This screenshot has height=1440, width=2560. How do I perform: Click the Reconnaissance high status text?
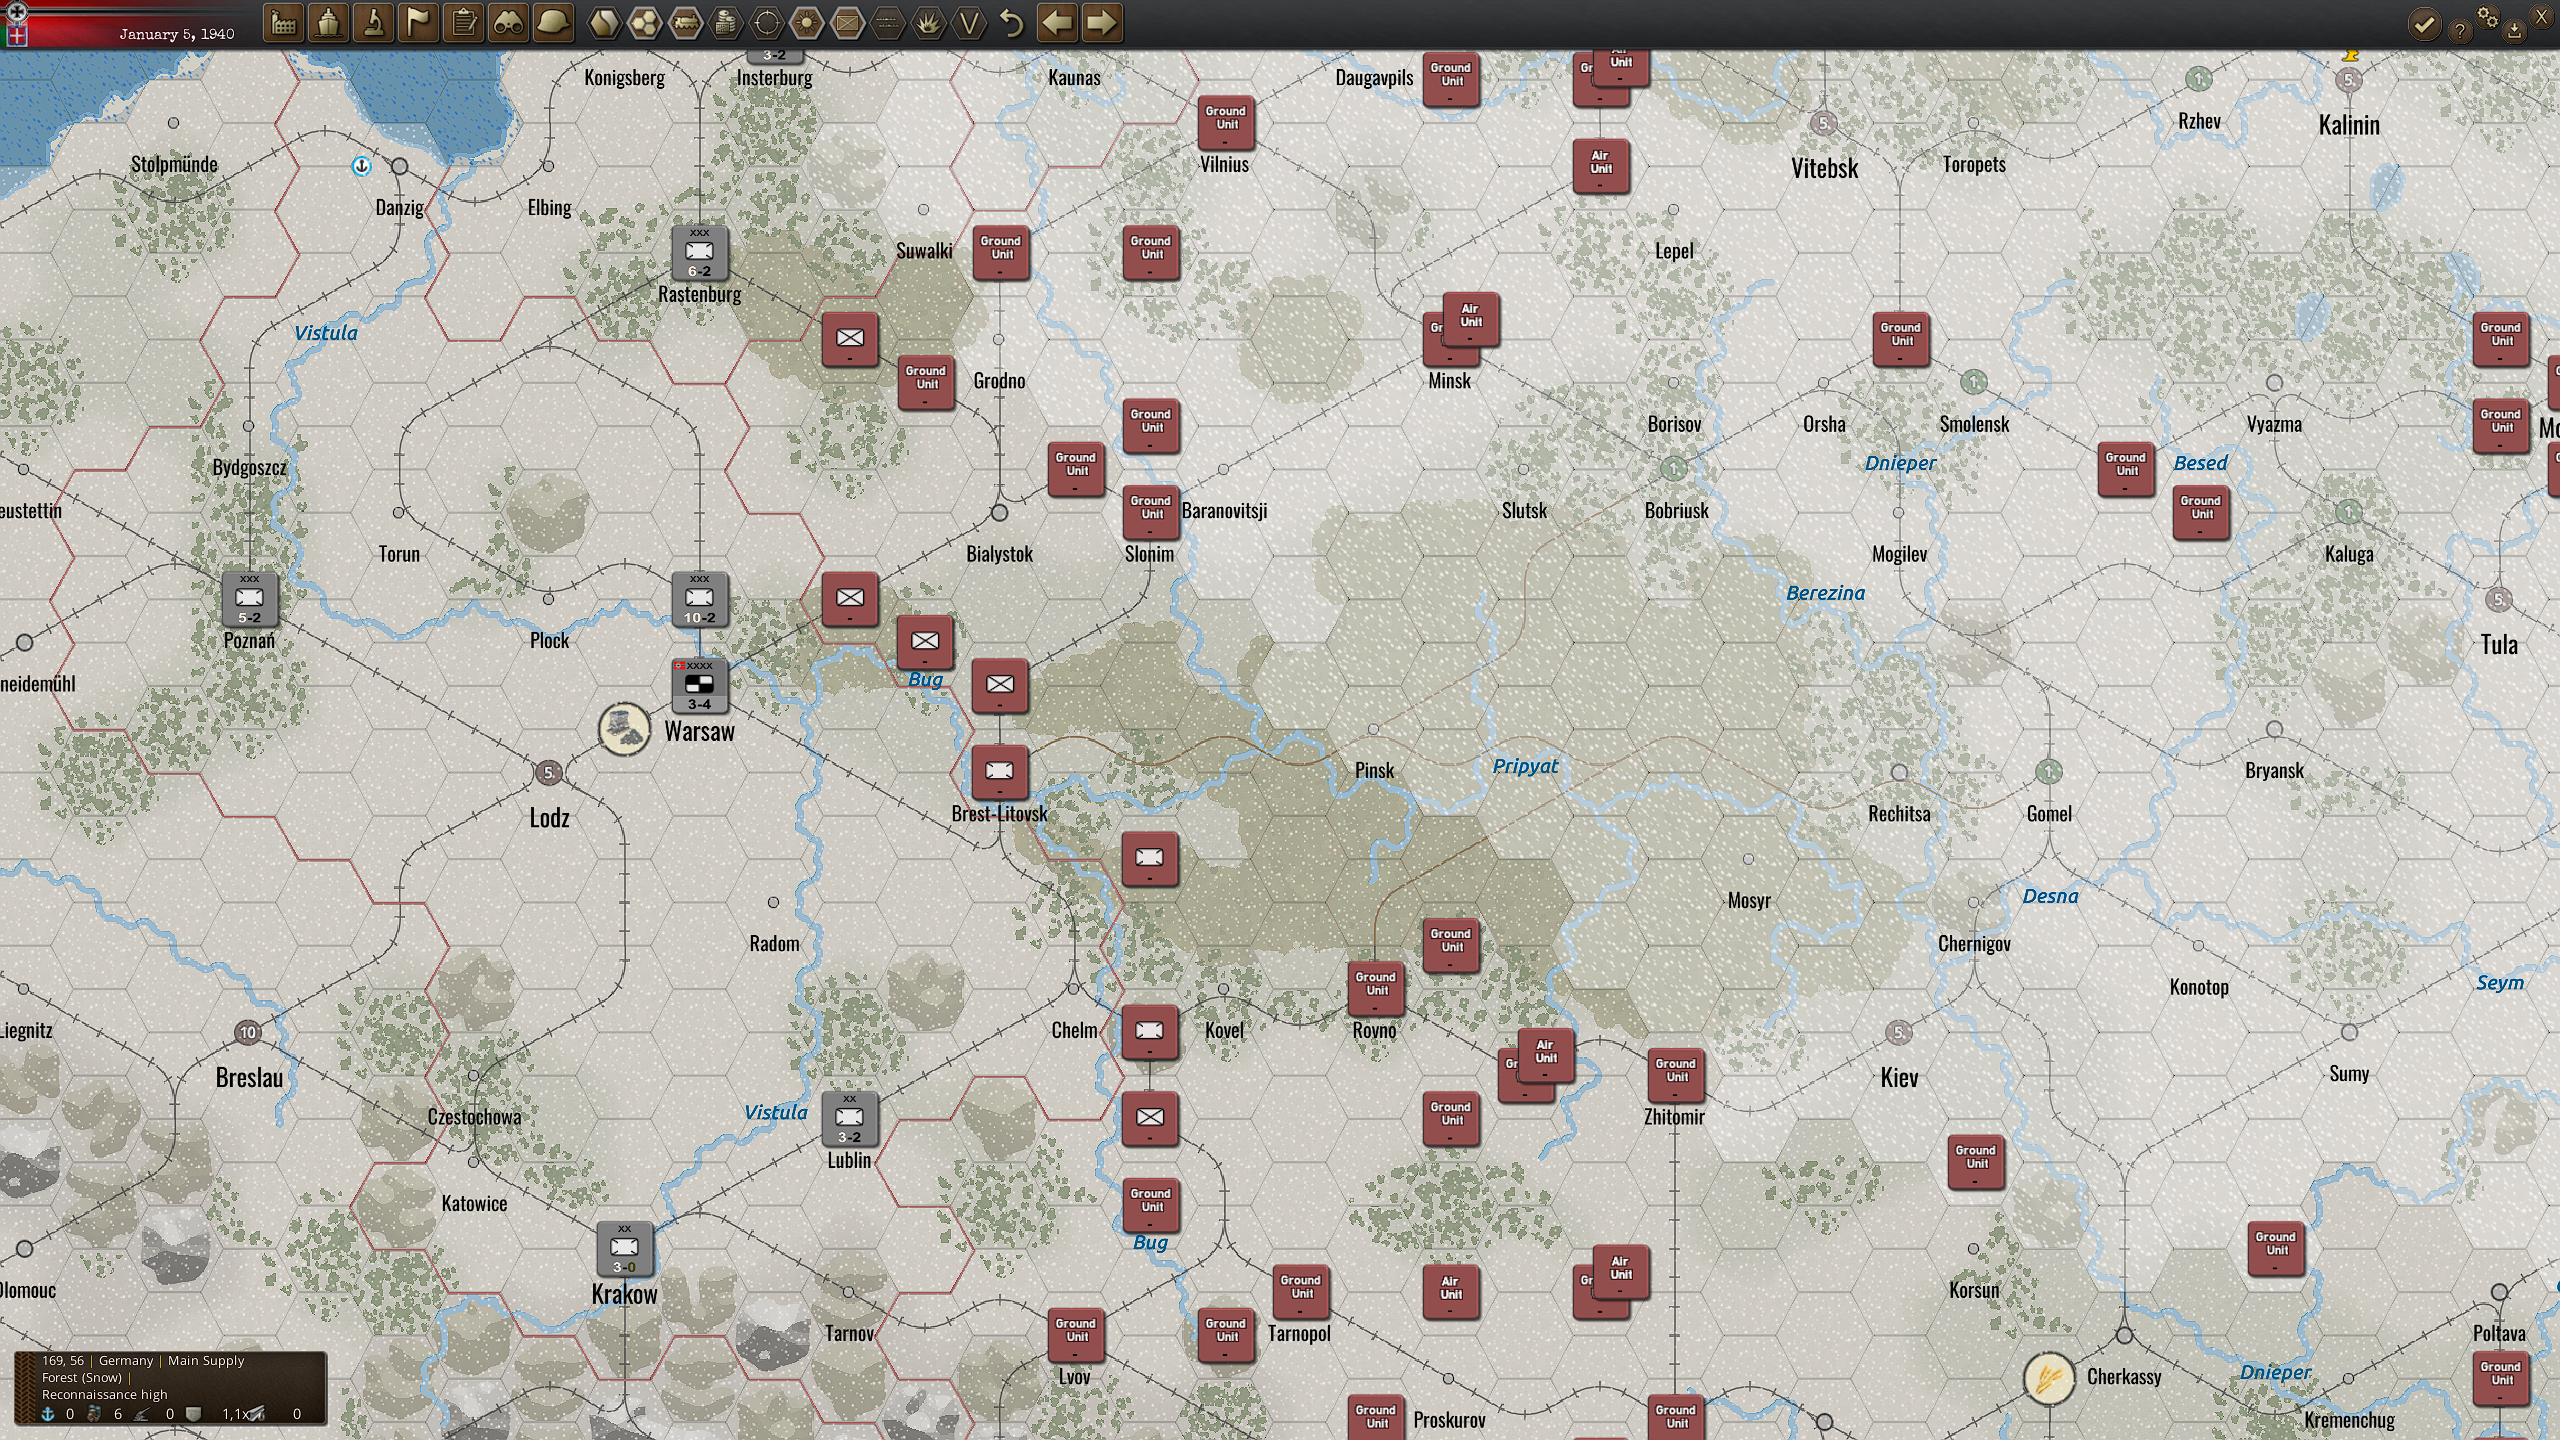tap(105, 1394)
